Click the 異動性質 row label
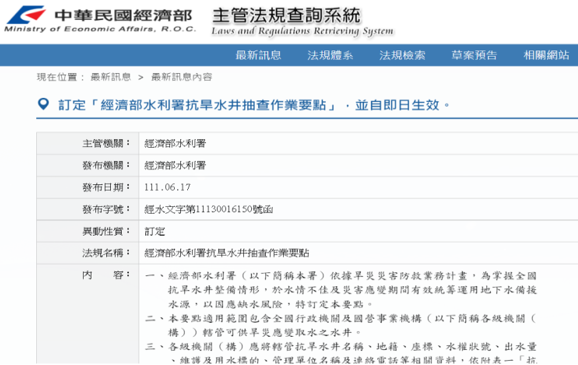The height and width of the screenshot is (365, 578). pyautogui.click(x=106, y=232)
